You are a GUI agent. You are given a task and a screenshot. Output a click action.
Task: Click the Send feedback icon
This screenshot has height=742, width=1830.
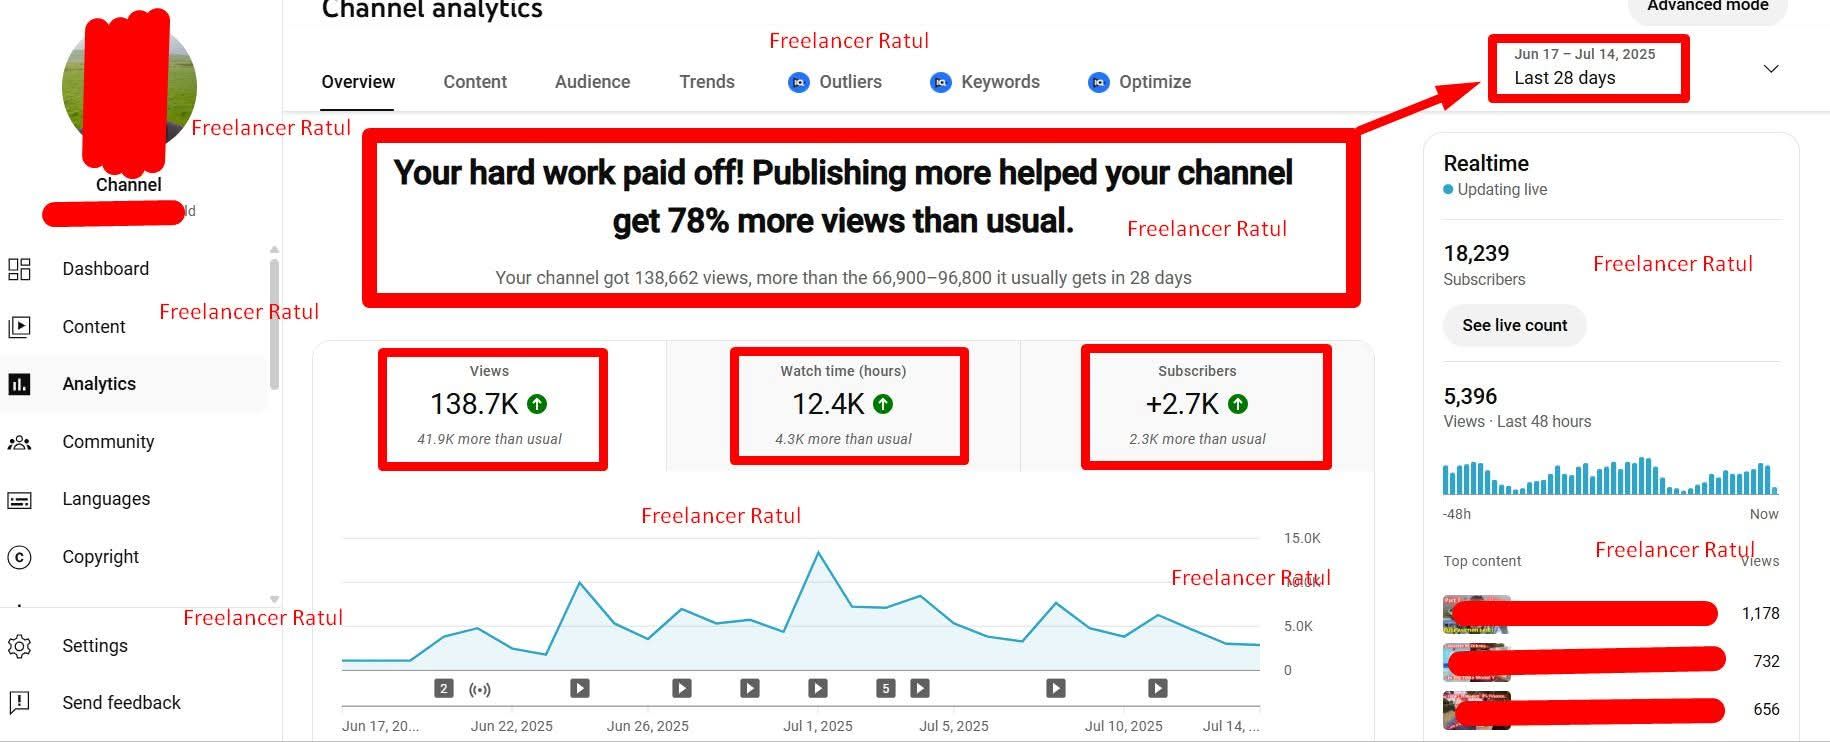click(20, 703)
